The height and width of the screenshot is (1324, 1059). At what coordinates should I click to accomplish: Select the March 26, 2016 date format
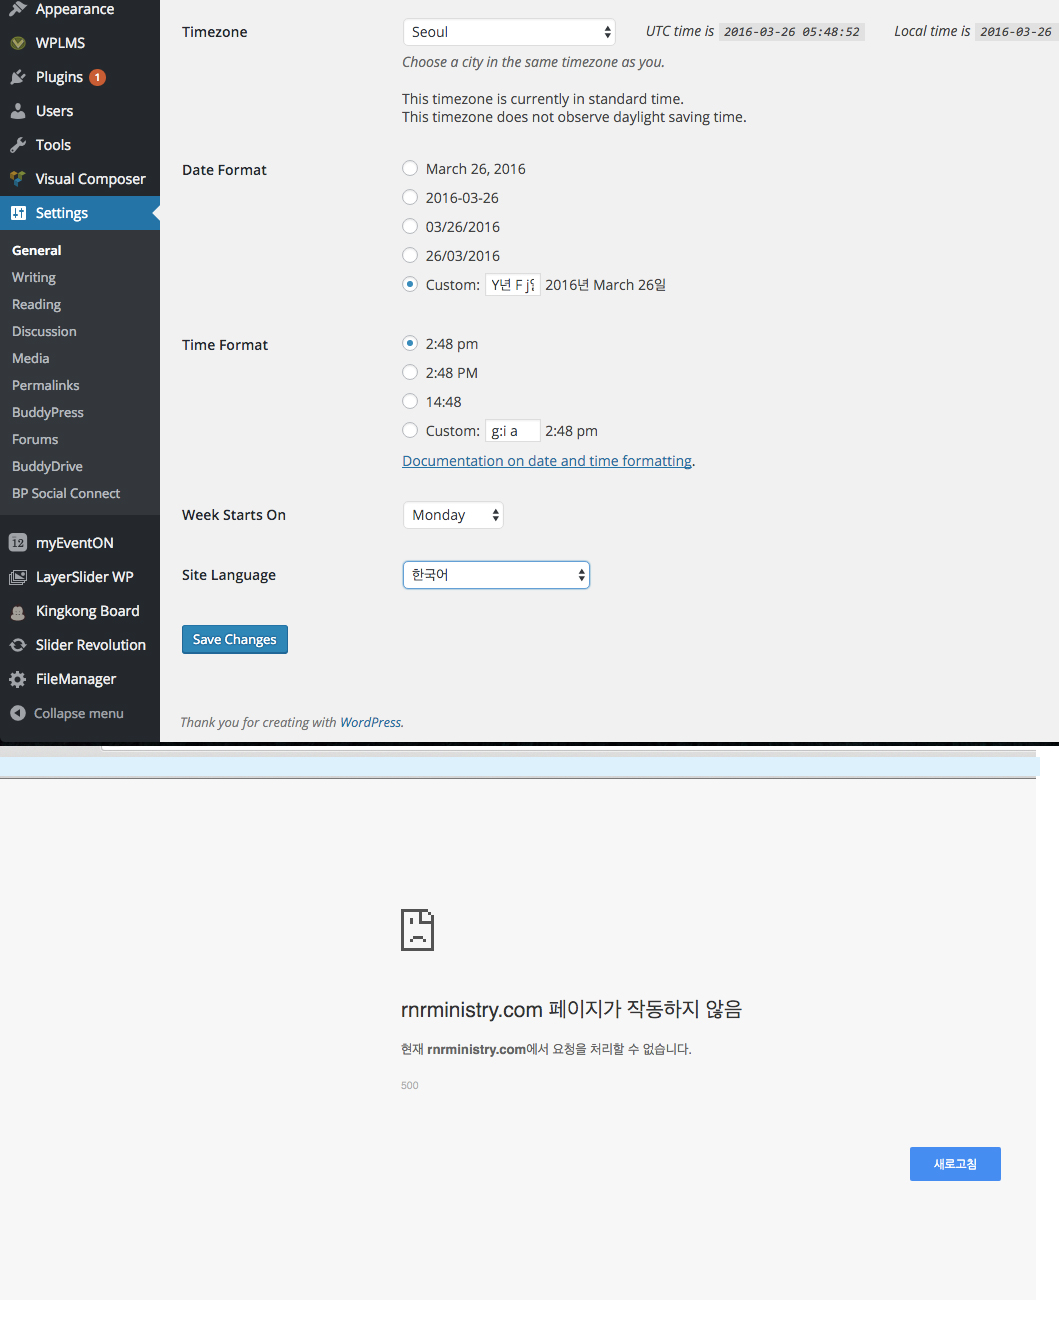tap(410, 169)
